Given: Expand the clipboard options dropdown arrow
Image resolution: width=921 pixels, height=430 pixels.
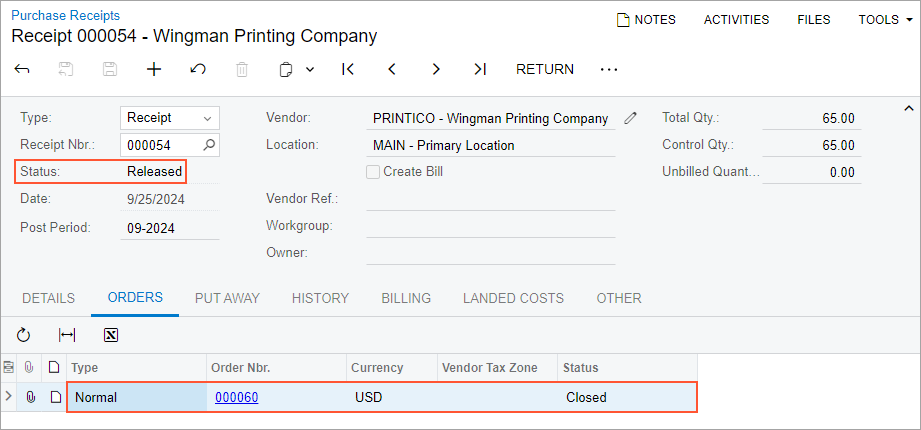Looking at the screenshot, I should pyautogui.click(x=310, y=69).
